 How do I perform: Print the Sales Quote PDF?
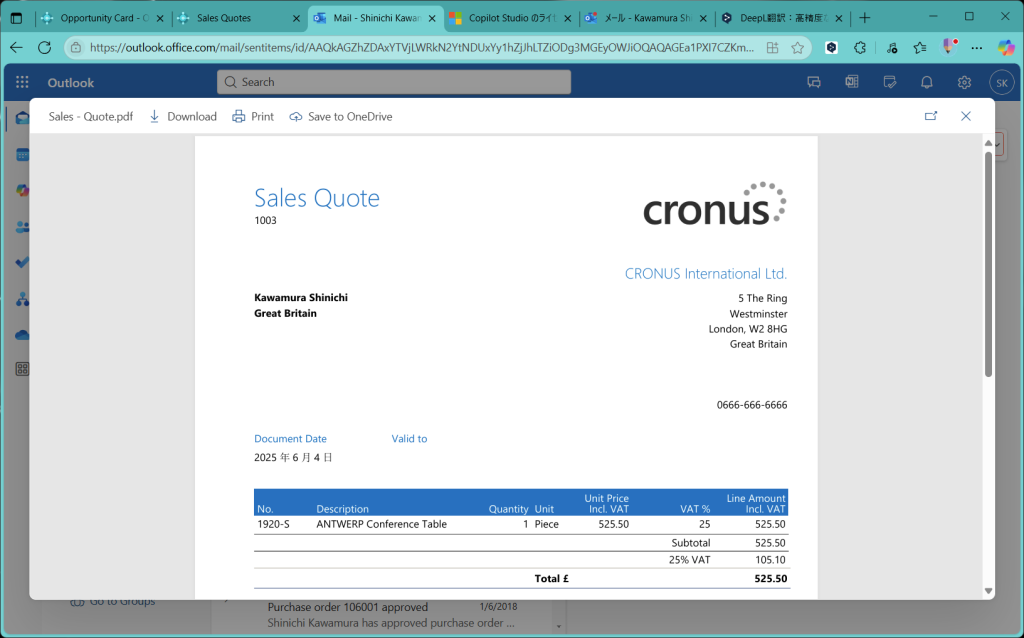[253, 116]
